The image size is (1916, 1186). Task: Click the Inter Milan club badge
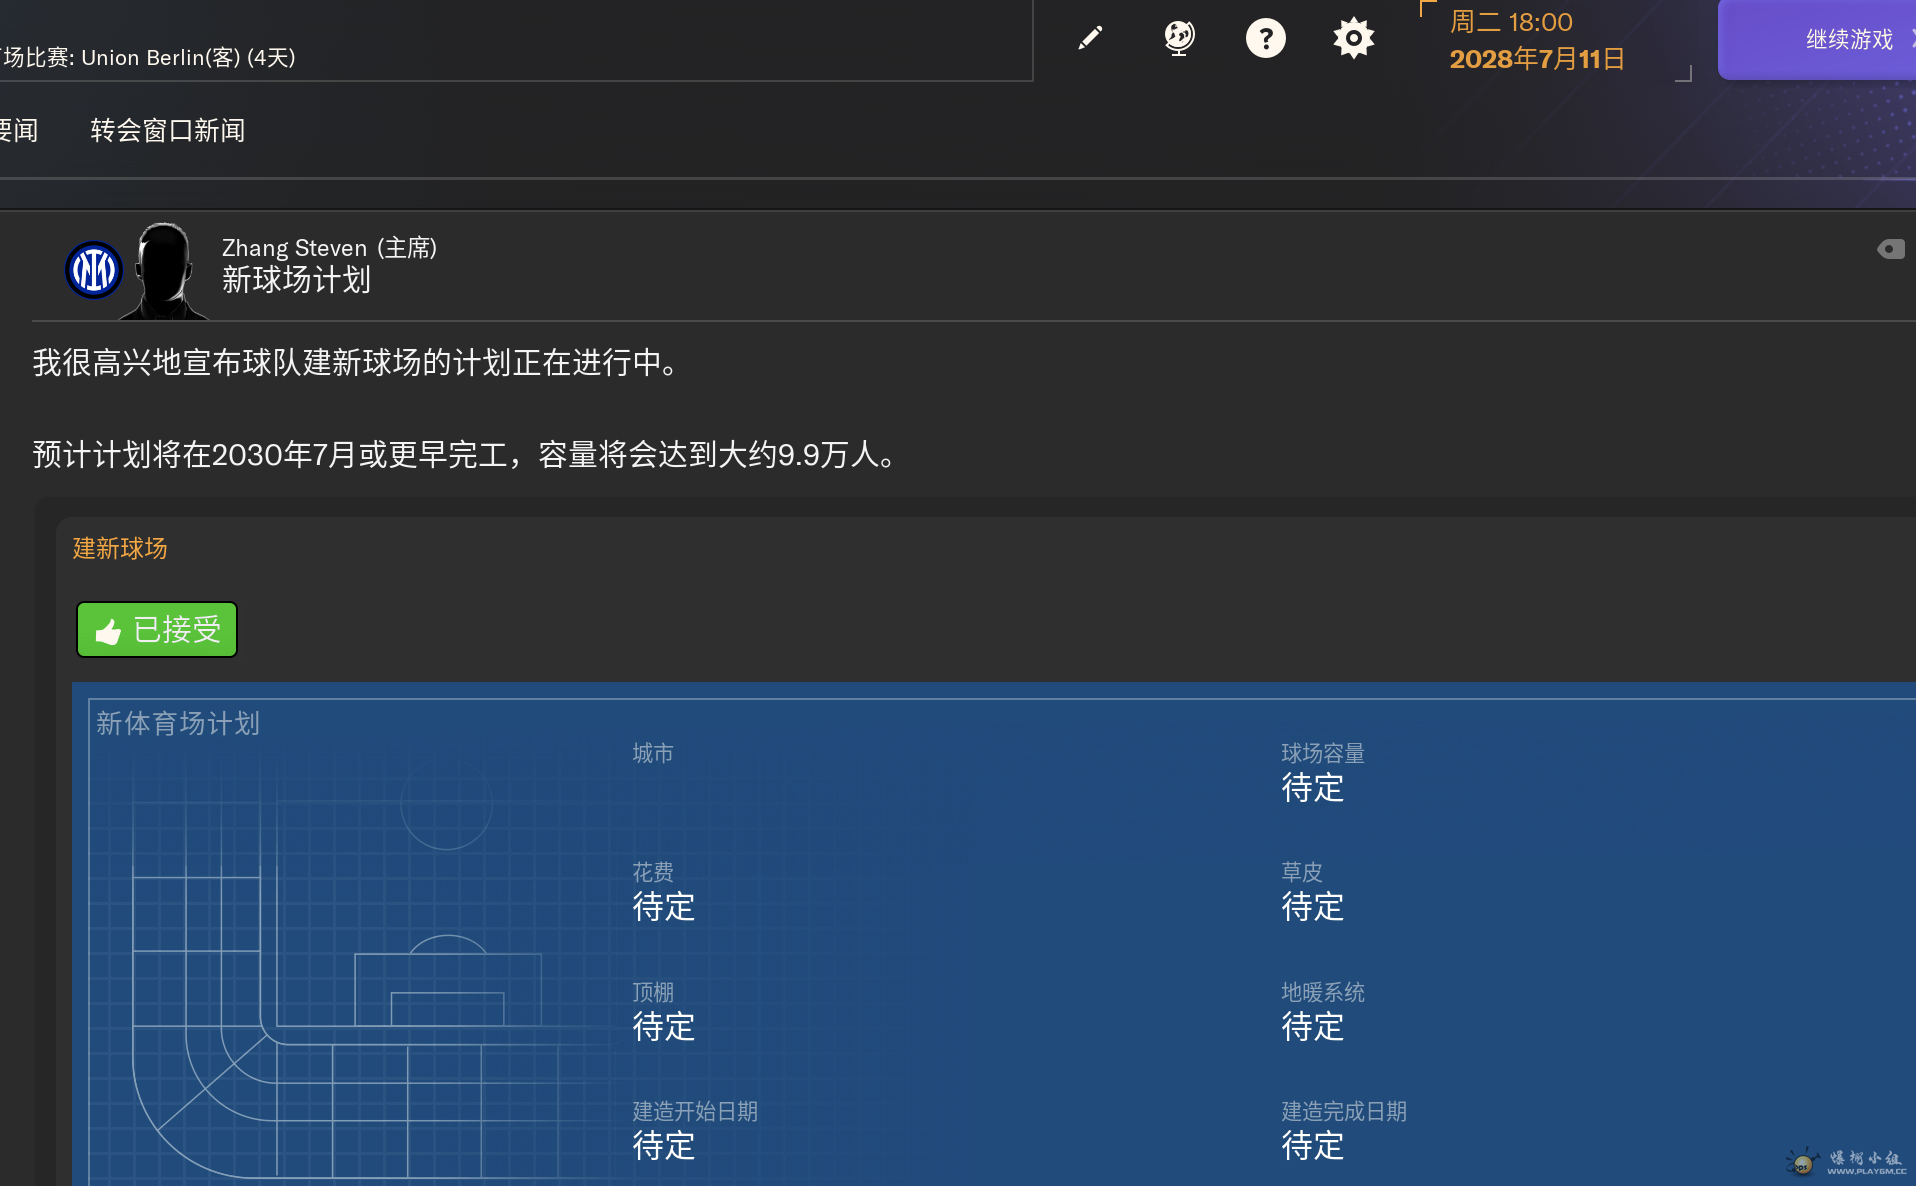93,270
